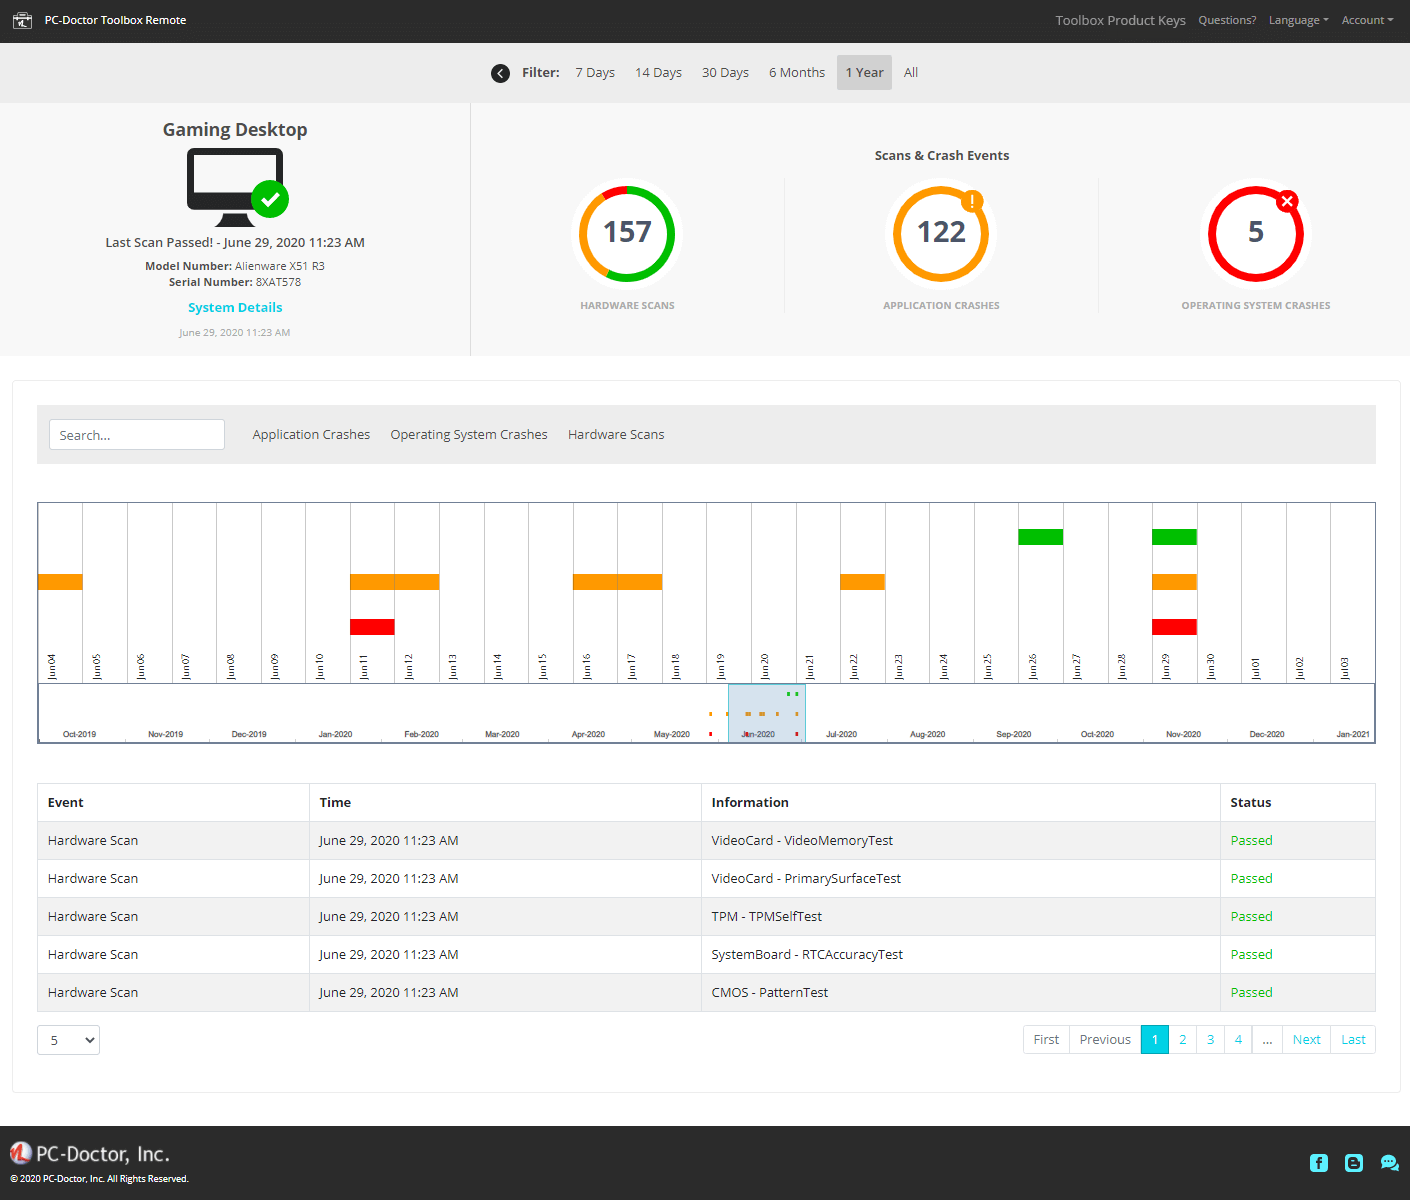Viewport: 1410px width, 1200px height.
Task: Select the 6 Months filter tab
Action: (796, 72)
